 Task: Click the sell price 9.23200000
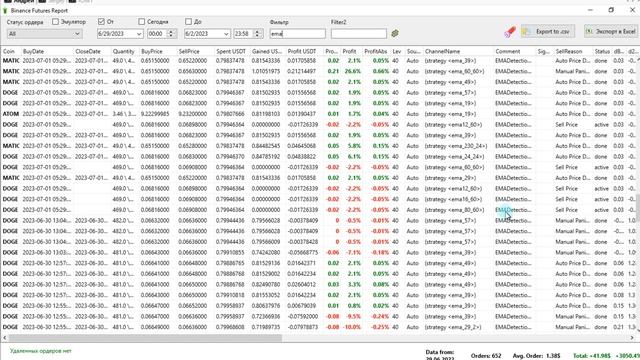click(192, 114)
